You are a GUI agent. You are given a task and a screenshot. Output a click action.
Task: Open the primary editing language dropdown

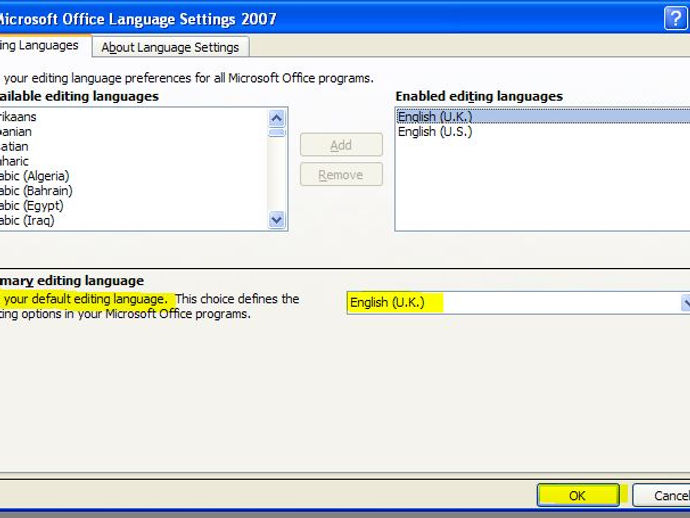click(685, 303)
